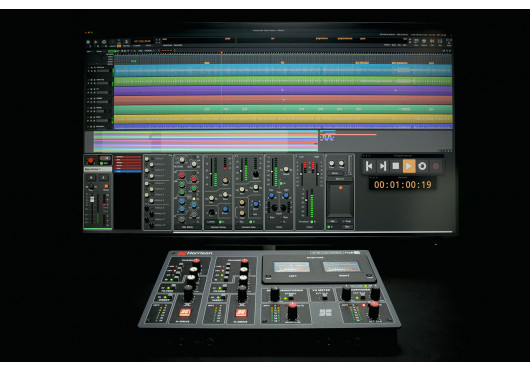This screenshot has height=371, width=530.
Task: Click the multicolor session overview strip
Action: click(206, 141)
